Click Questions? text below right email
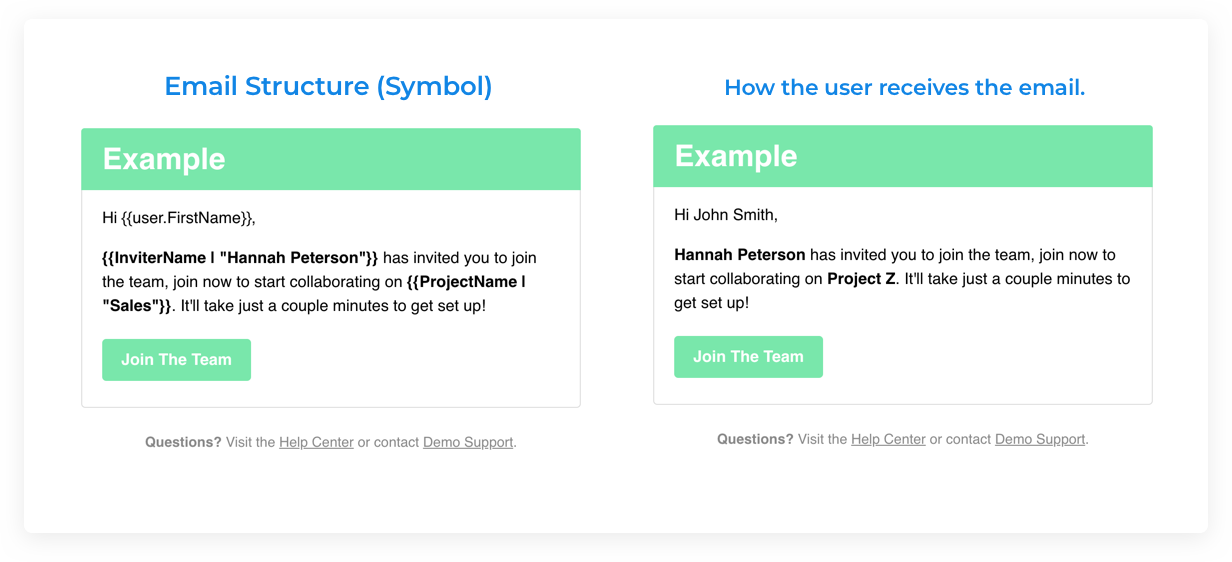 point(755,439)
